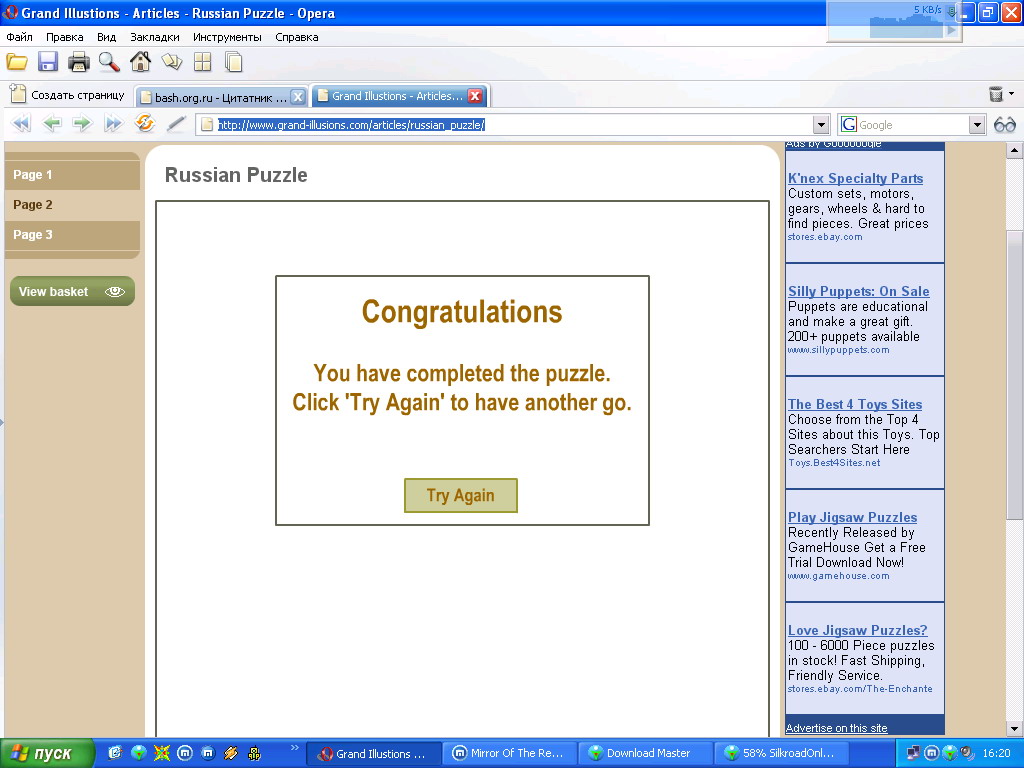This screenshot has height=768, width=1024.
Task: Click the glasses icon beside search box
Action: coord(1004,124)
